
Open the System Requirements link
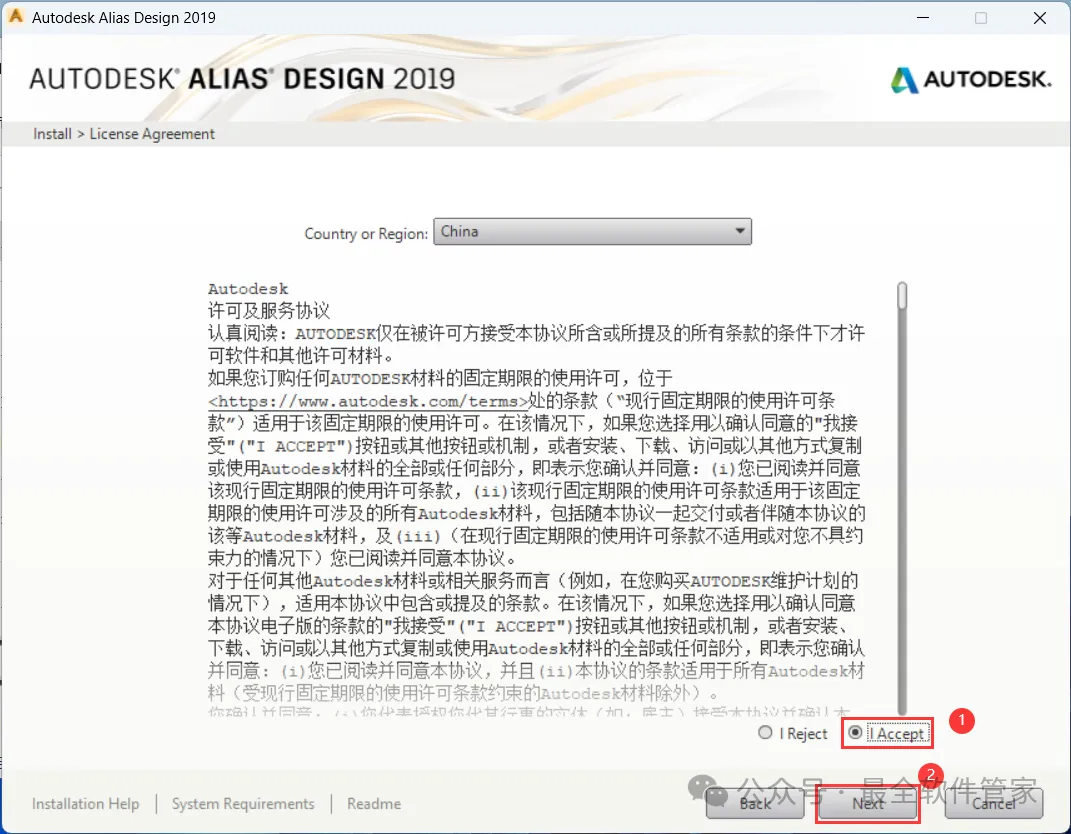click(243, 804)
